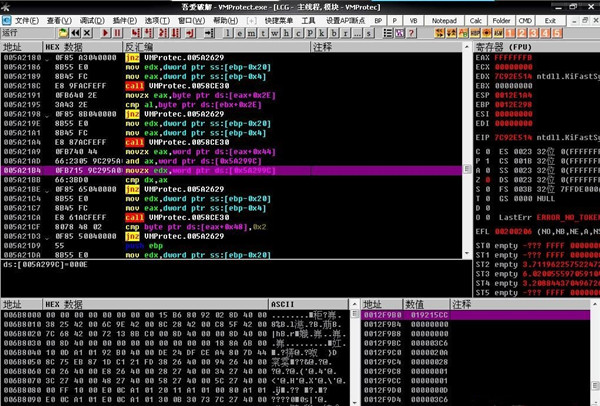Toggle the Z flag value in registers
Screen dimensions: 600x406
click(x=488, y=180)
